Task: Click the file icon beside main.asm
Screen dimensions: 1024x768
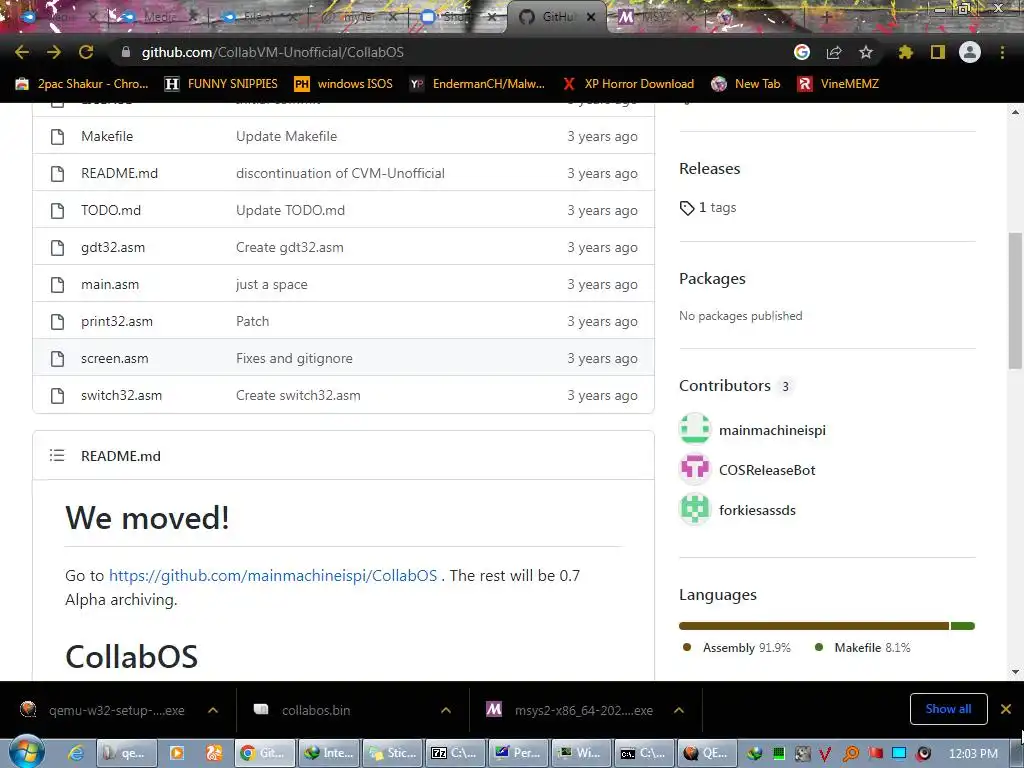Action: (57, 285)
